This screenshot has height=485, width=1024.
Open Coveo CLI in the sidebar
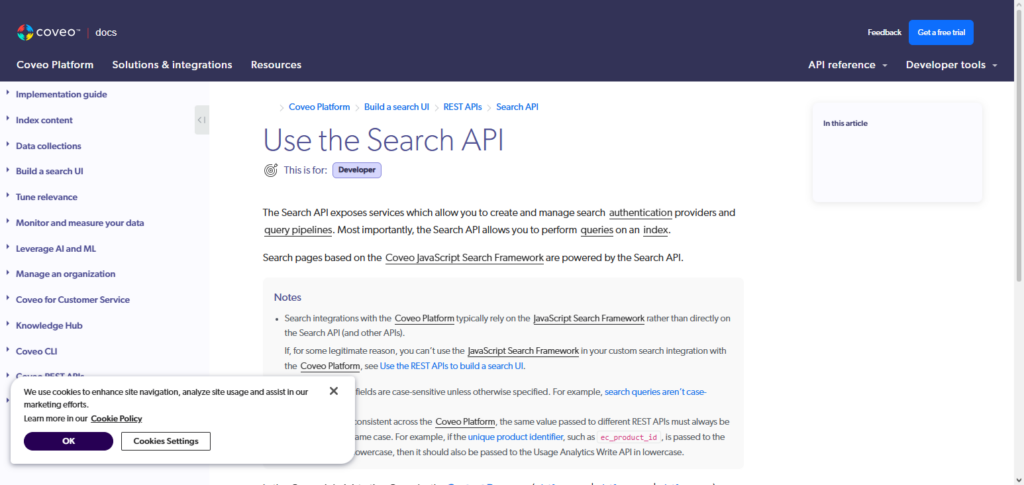point(37,351)
